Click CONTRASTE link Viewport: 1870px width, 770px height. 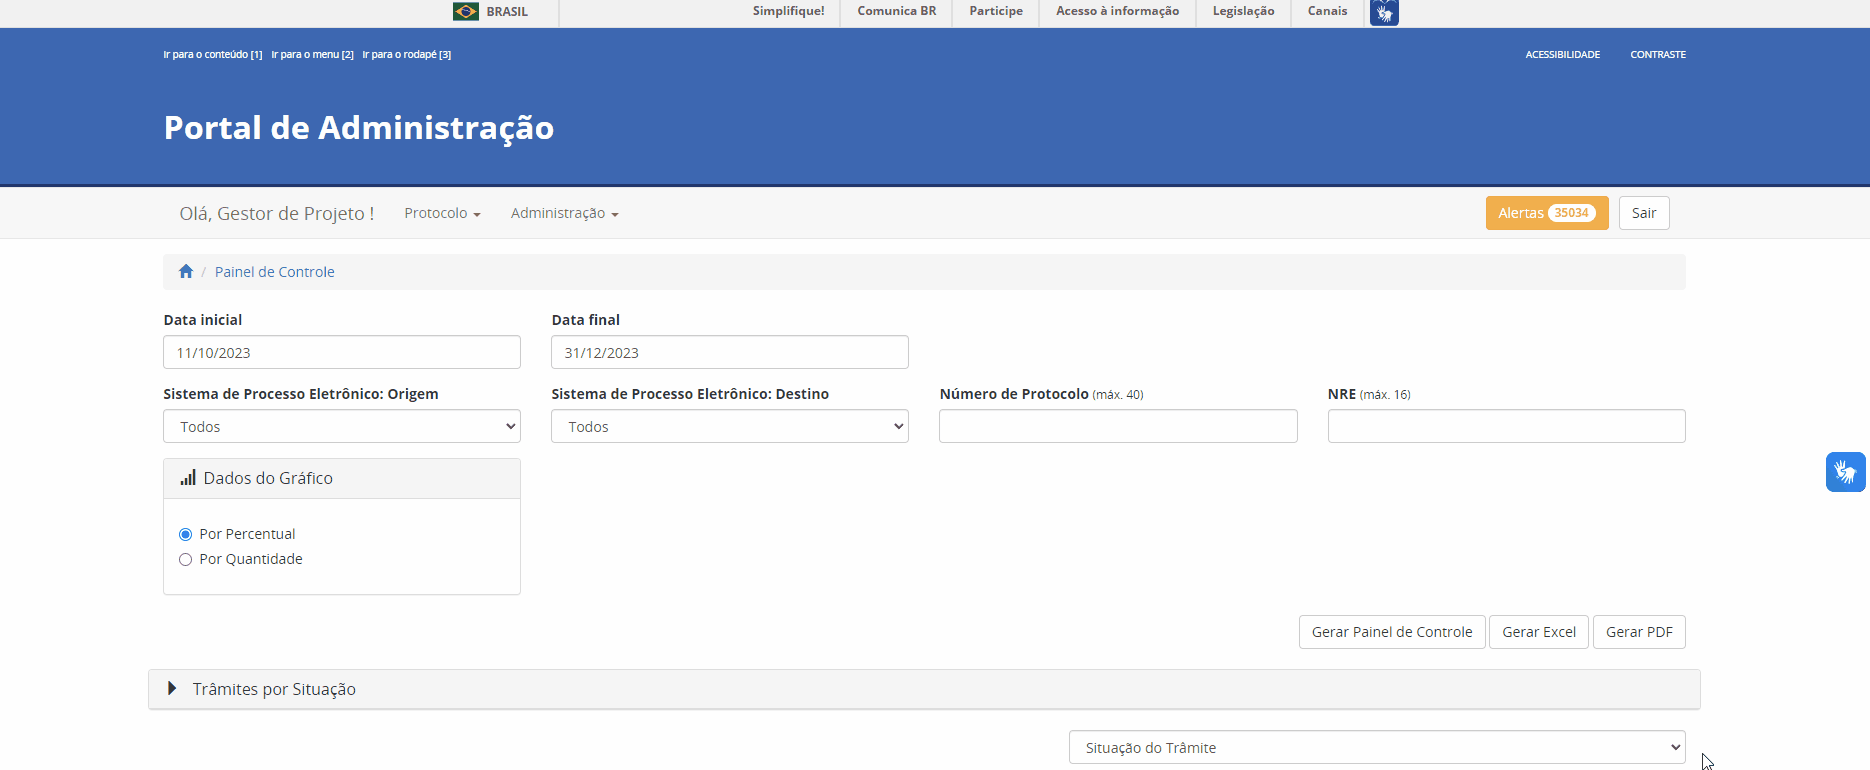pos(1658,55)
